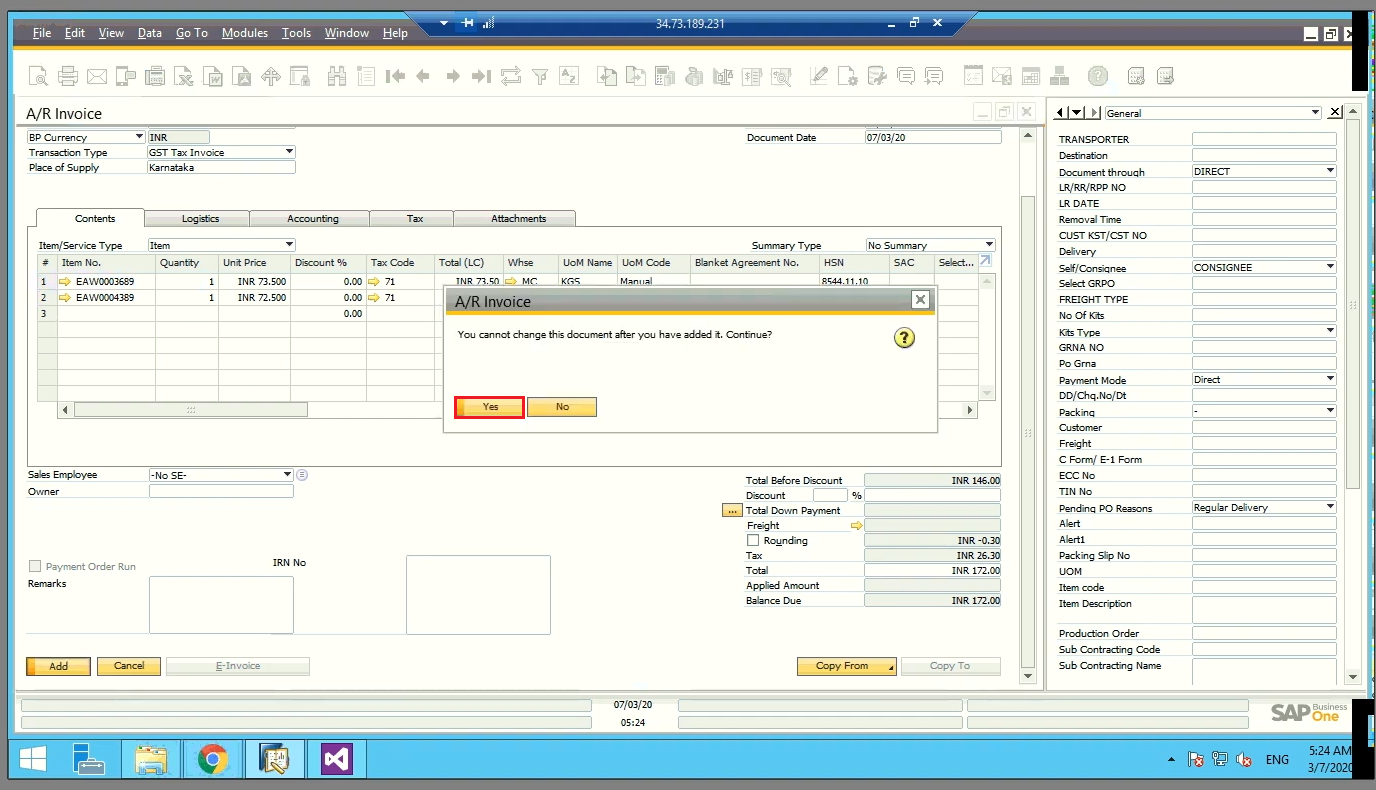Viewport: 1376px width, 790px height.
Task: Open the Go To menu
Action: pyautogui.click(x=192, y=33)
